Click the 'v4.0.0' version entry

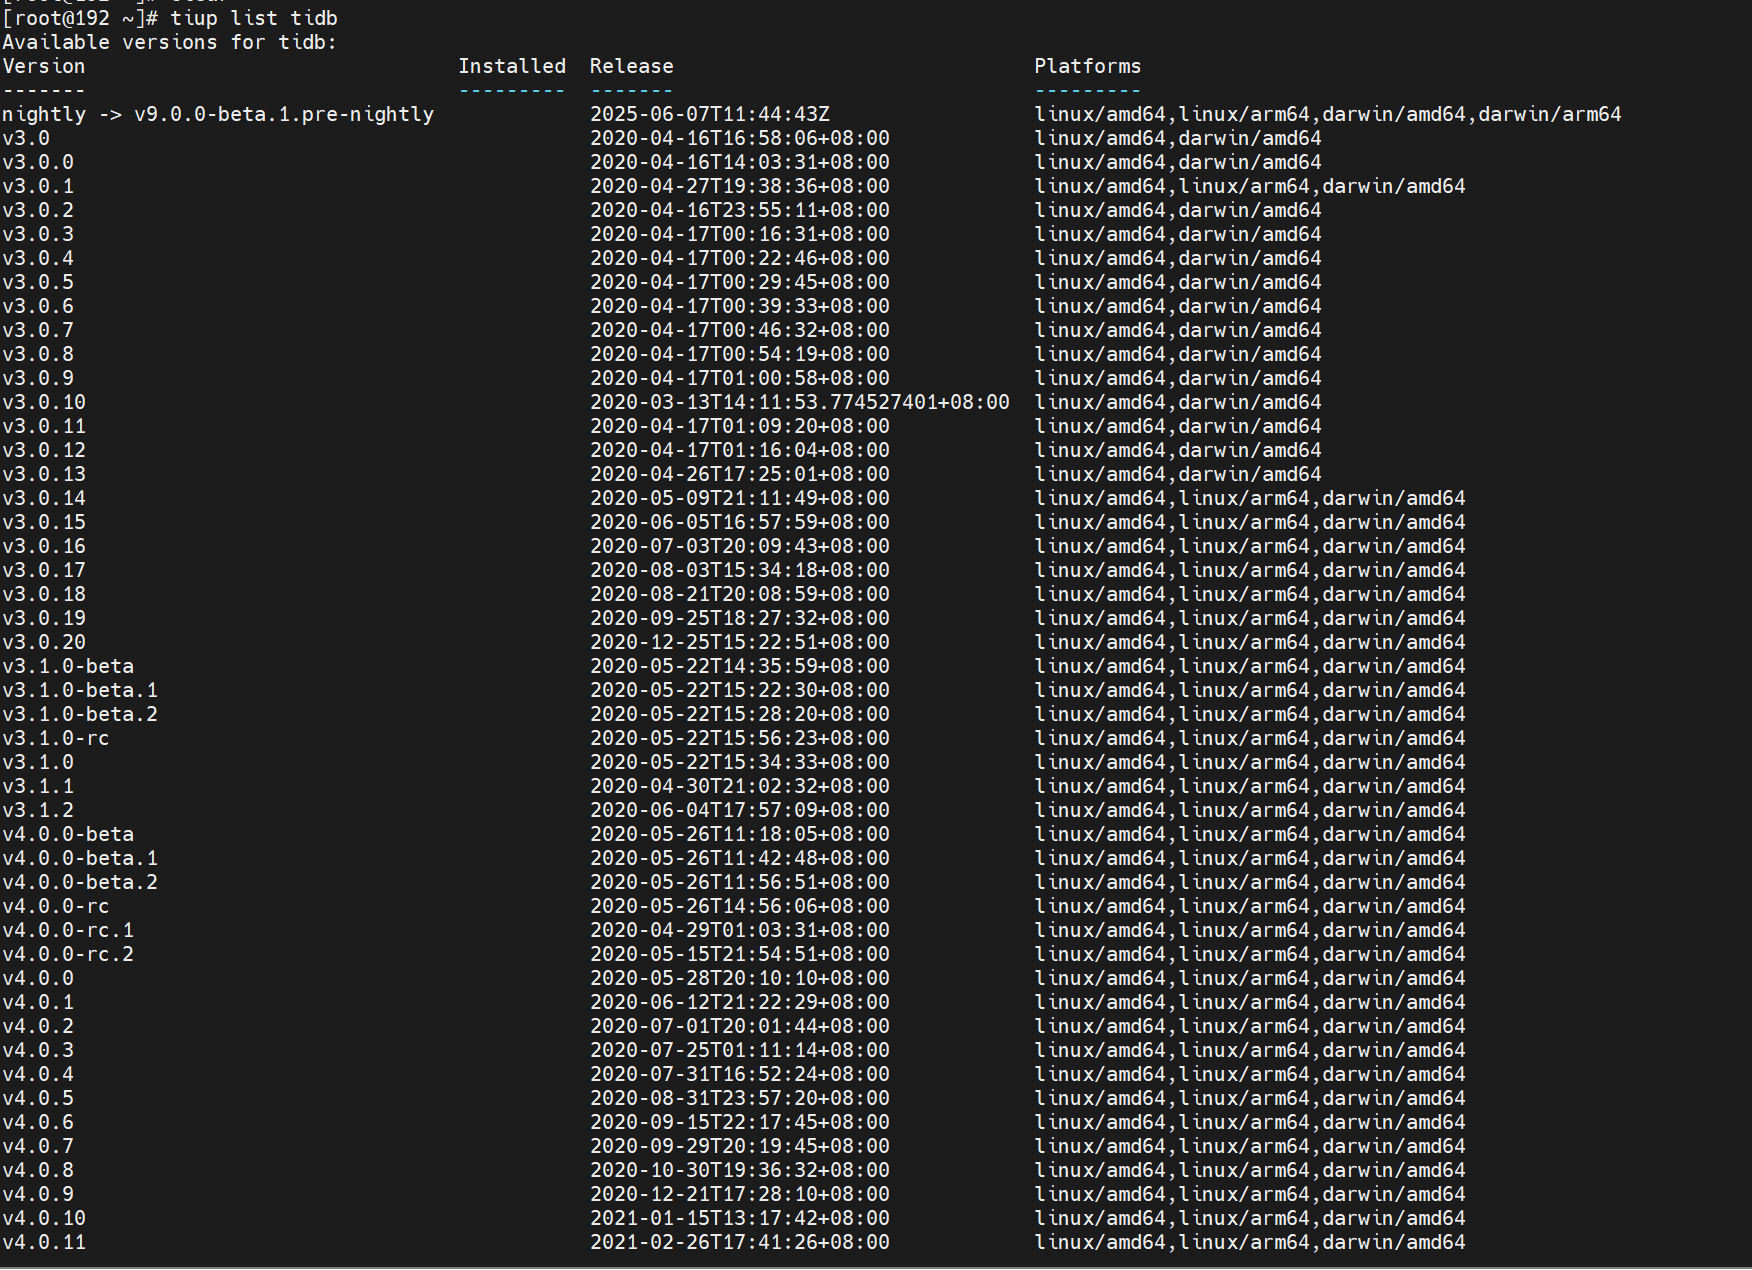coord(38,978)
